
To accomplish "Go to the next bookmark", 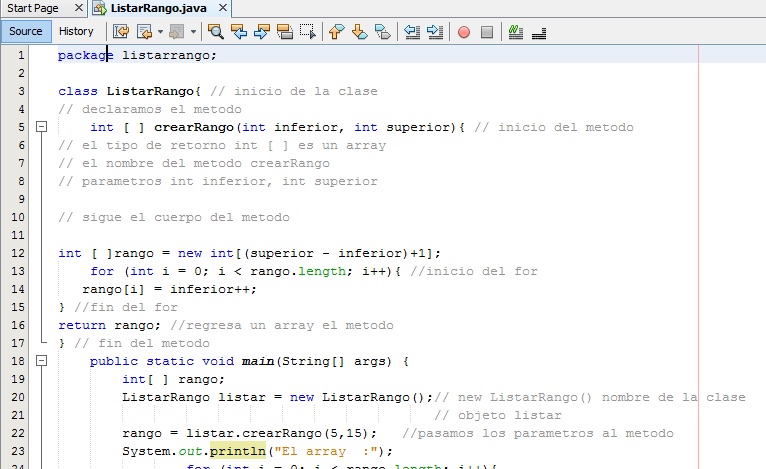I will [x=359, y=31].
